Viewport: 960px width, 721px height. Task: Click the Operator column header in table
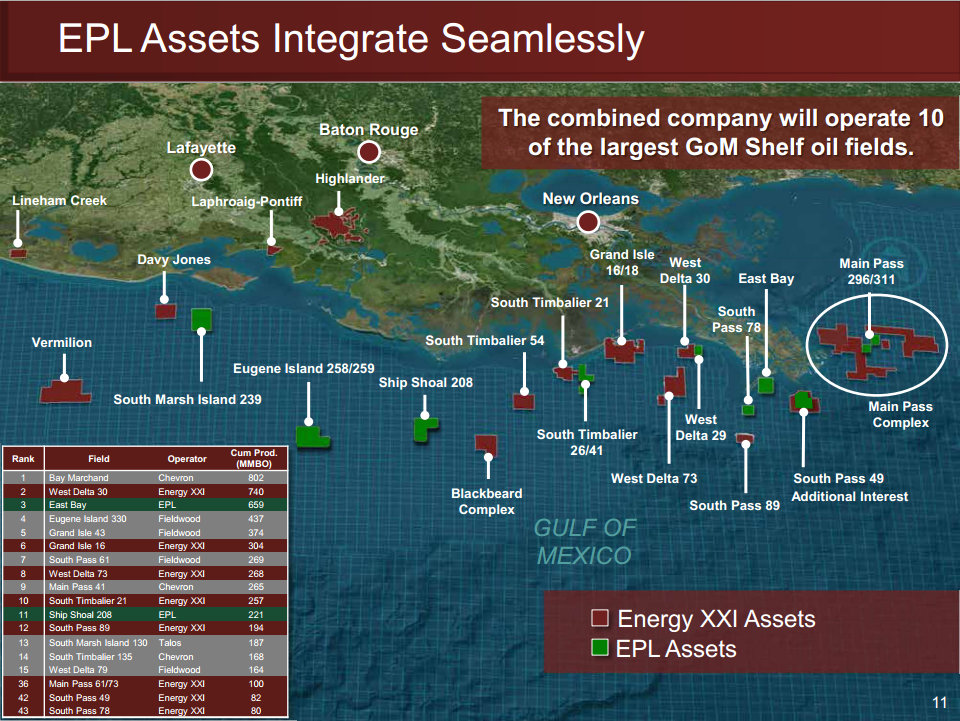[187, 459]
